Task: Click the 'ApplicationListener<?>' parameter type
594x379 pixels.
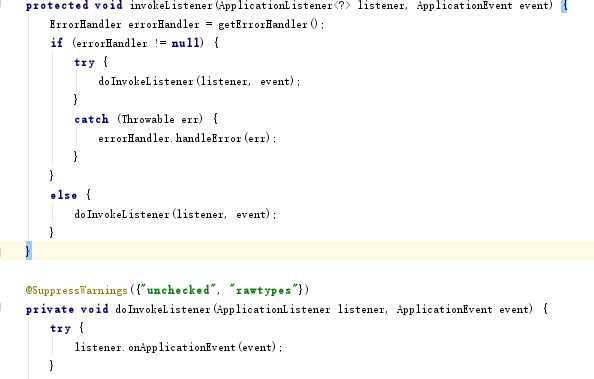Action: click(x=285, y=6)
